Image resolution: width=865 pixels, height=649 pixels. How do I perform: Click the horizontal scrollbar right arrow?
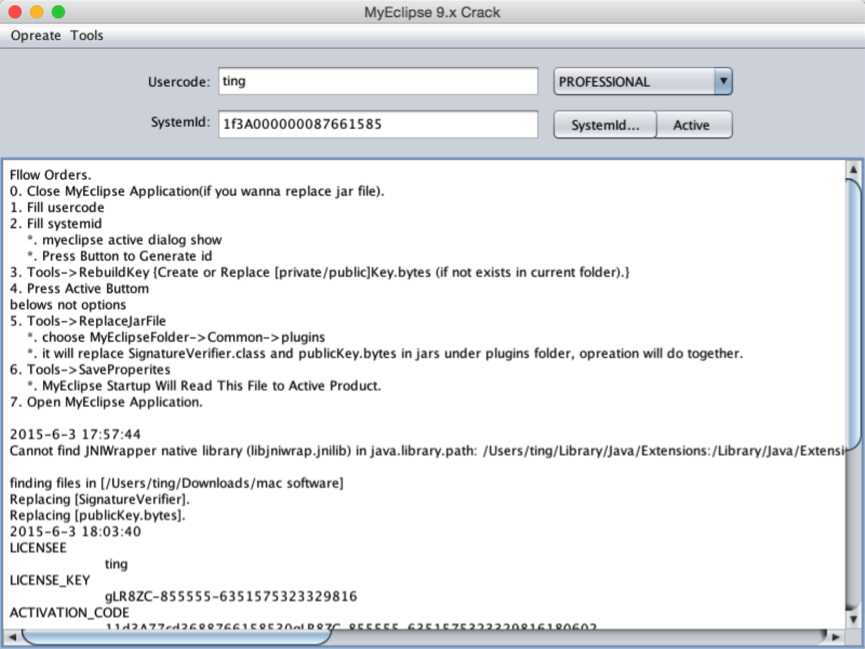pos(836,637)
